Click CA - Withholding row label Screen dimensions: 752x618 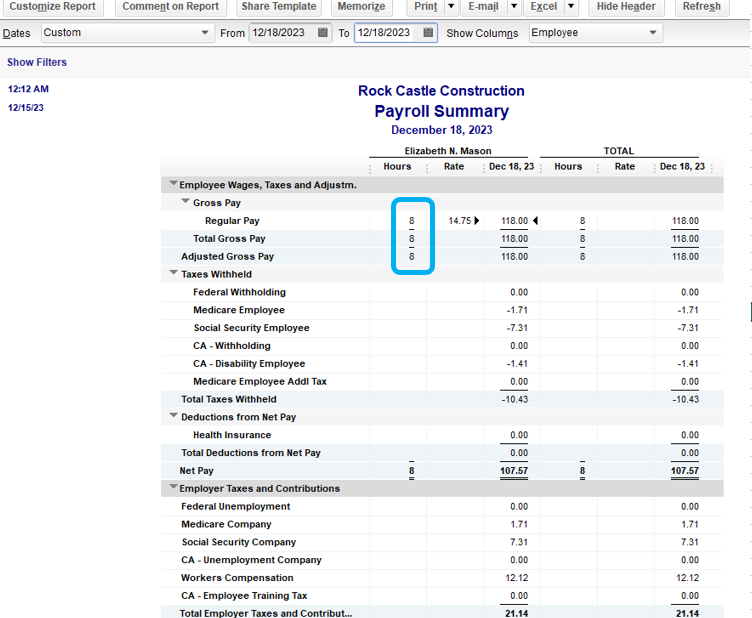(x=232, y=346)
